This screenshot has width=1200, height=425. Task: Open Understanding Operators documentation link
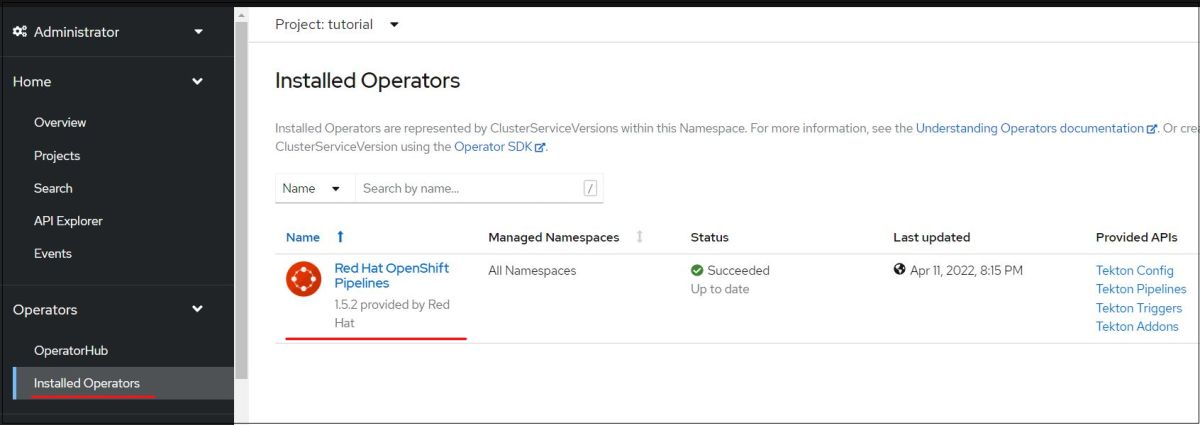point(1029,128)
